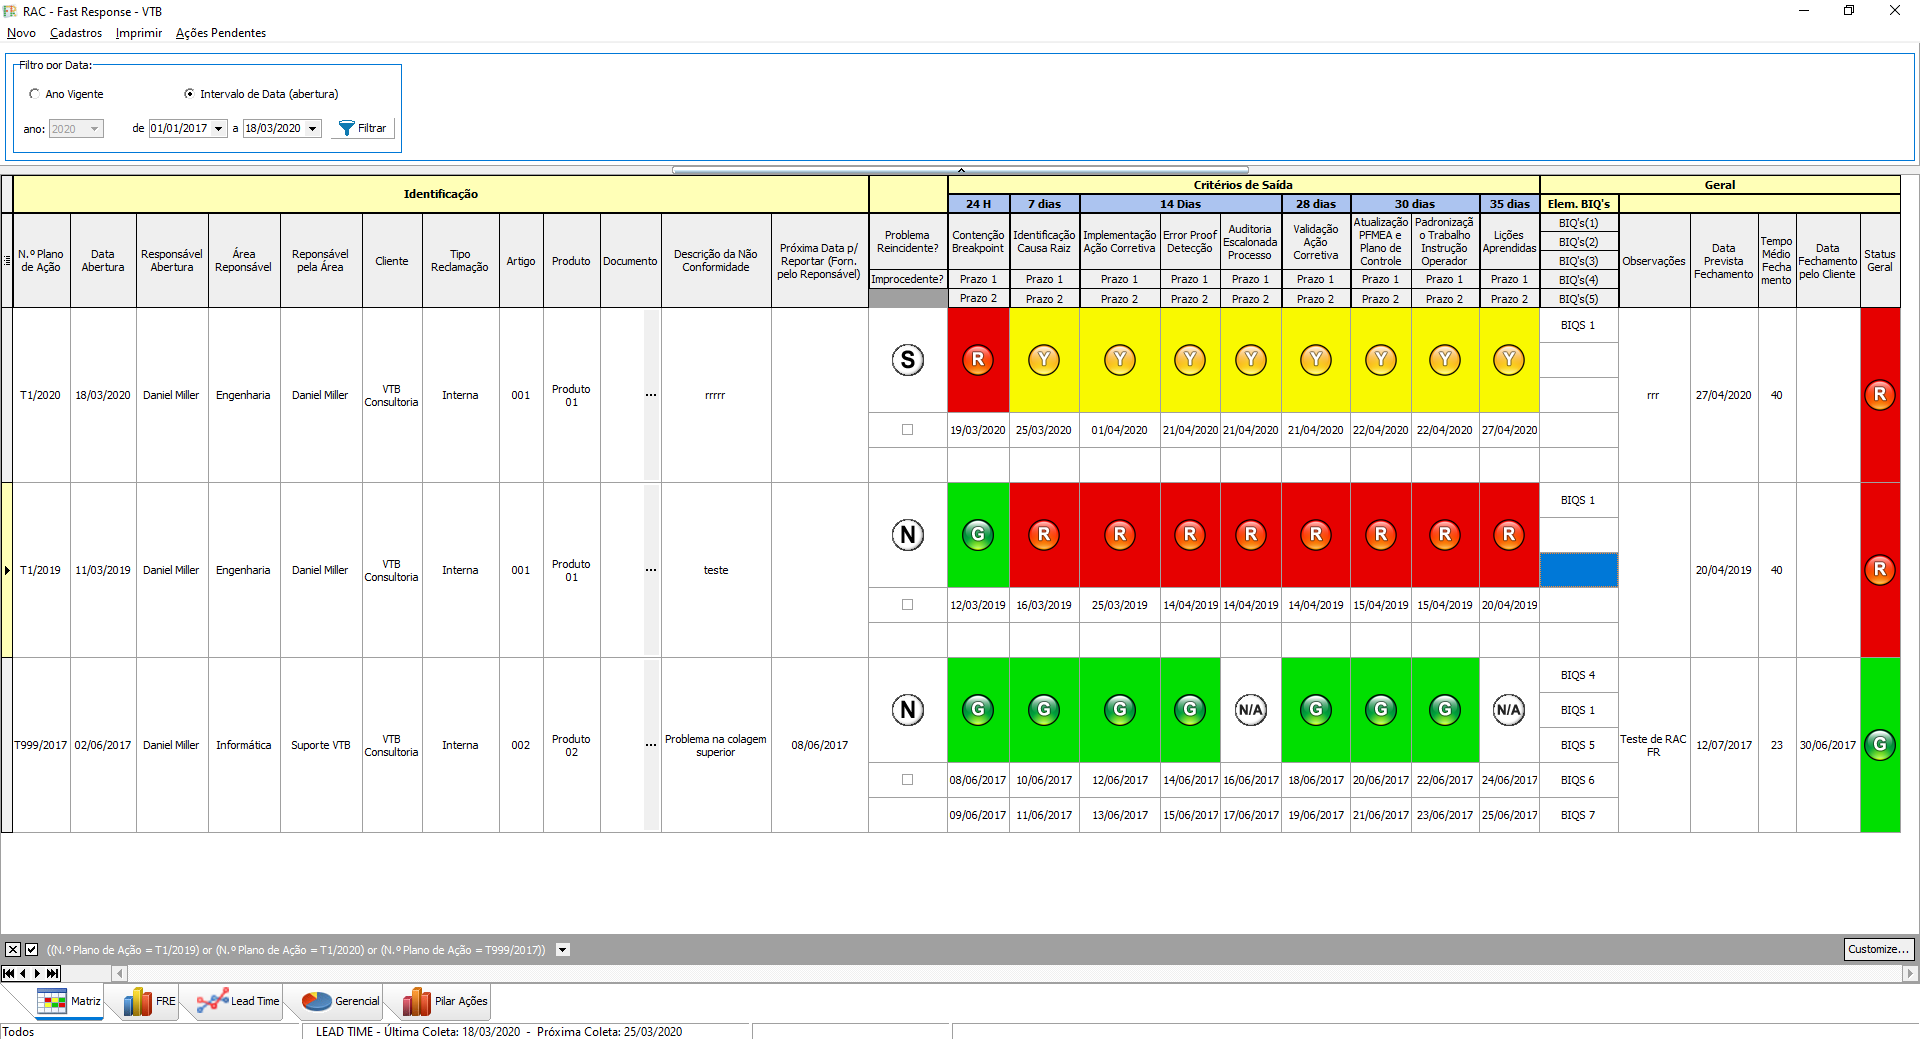Open the Cadastros menu
Screen dimensions: 1920x1040
coord(76,33)
